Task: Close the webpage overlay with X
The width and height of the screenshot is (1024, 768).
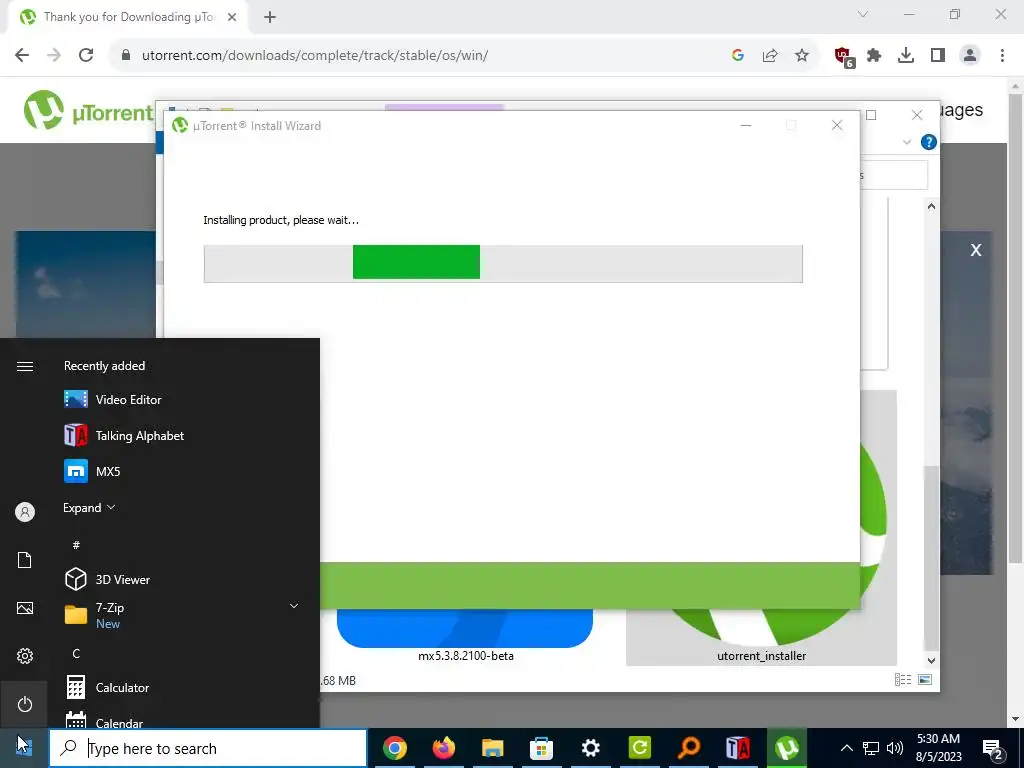Action: coord(976,250)
